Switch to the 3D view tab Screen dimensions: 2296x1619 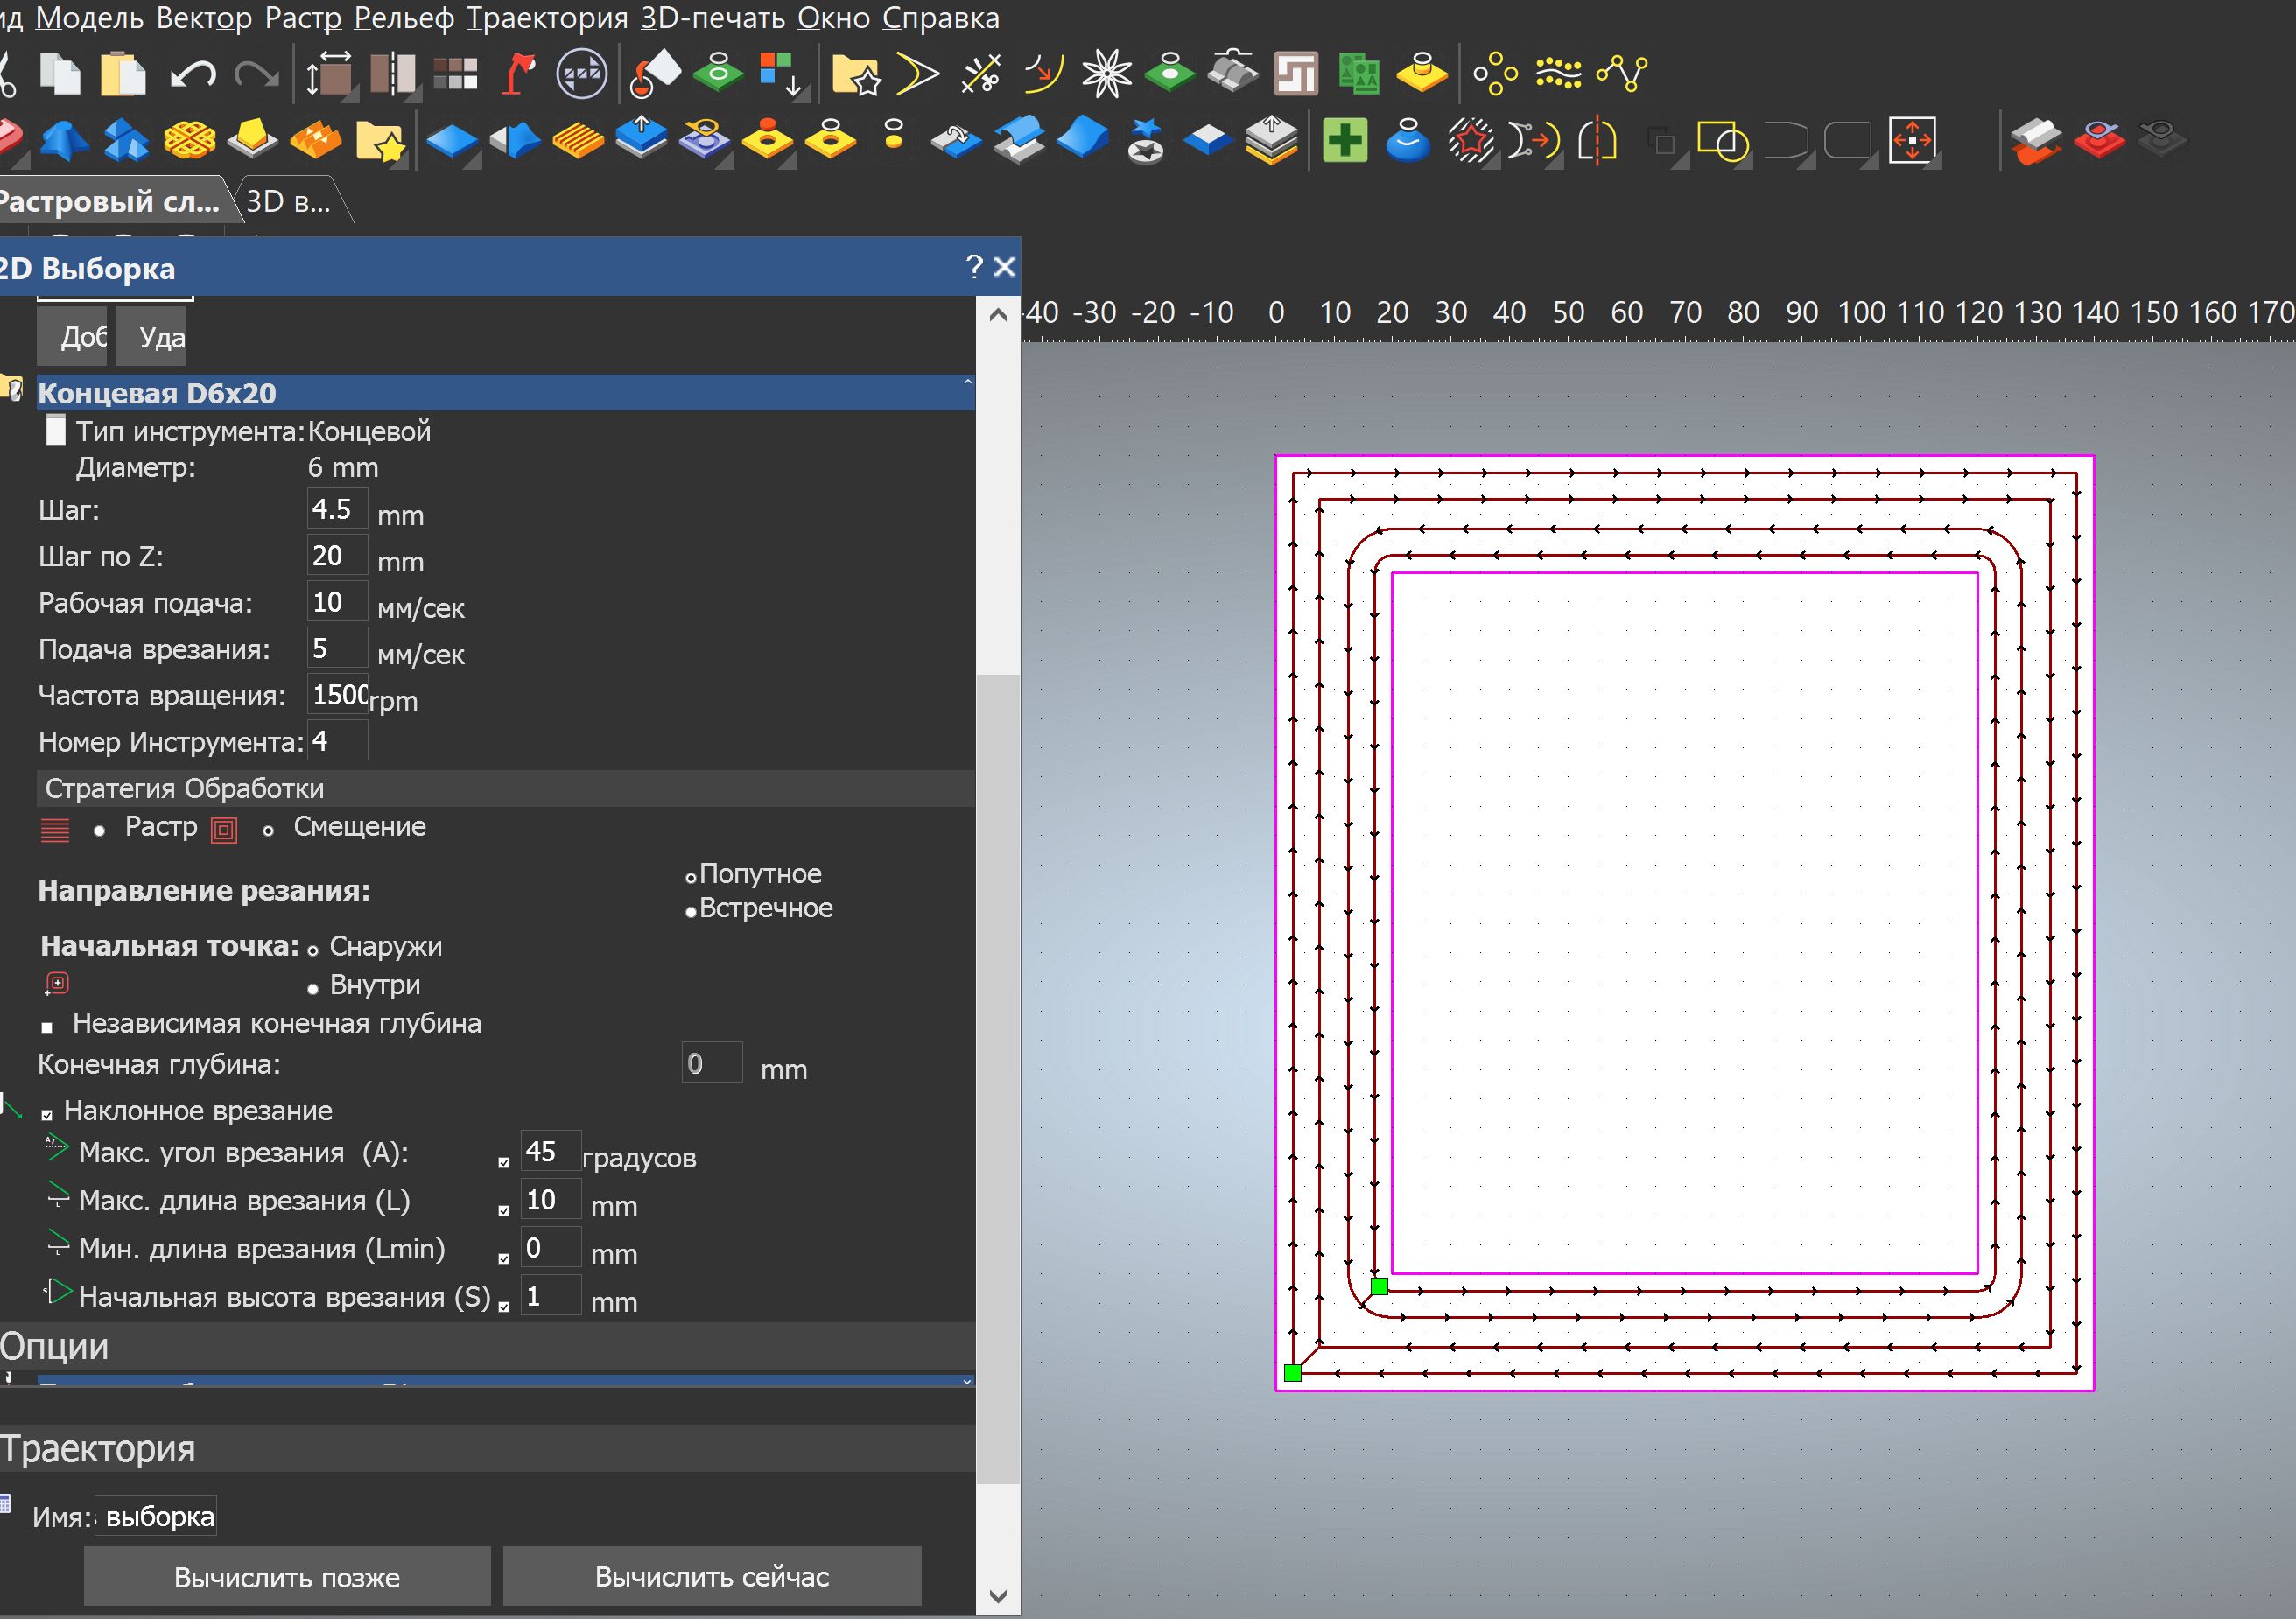[x=289, y=202]
